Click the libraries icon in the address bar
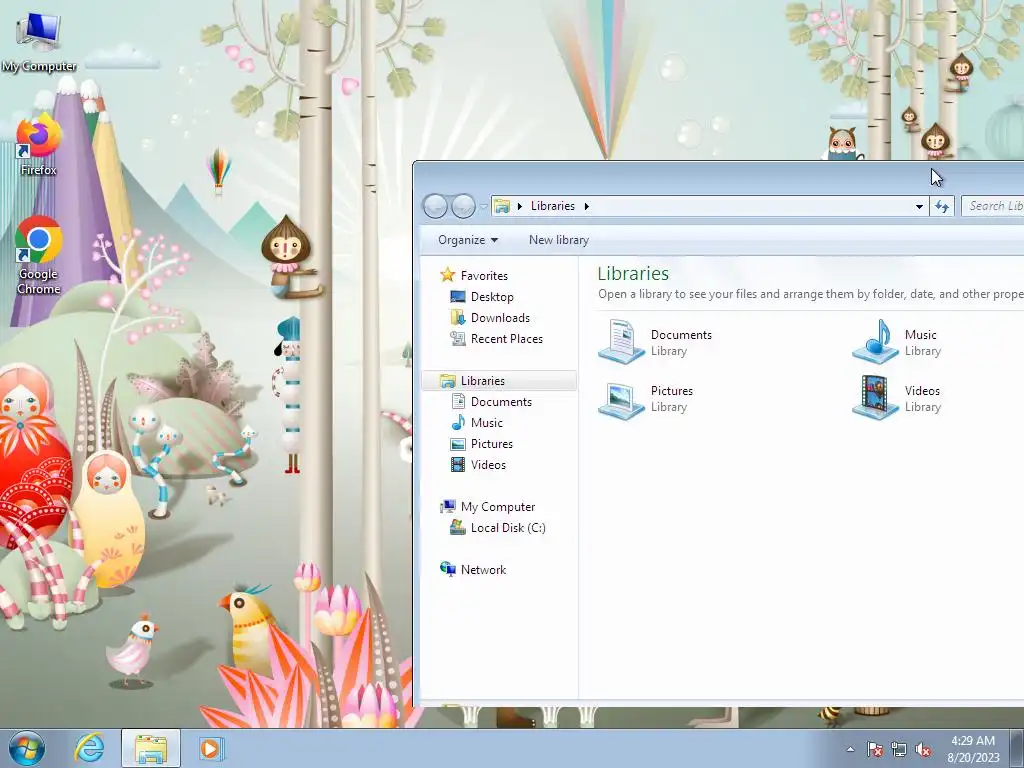The height and width of the screenshot is (768, 1024). coord(502,206)
